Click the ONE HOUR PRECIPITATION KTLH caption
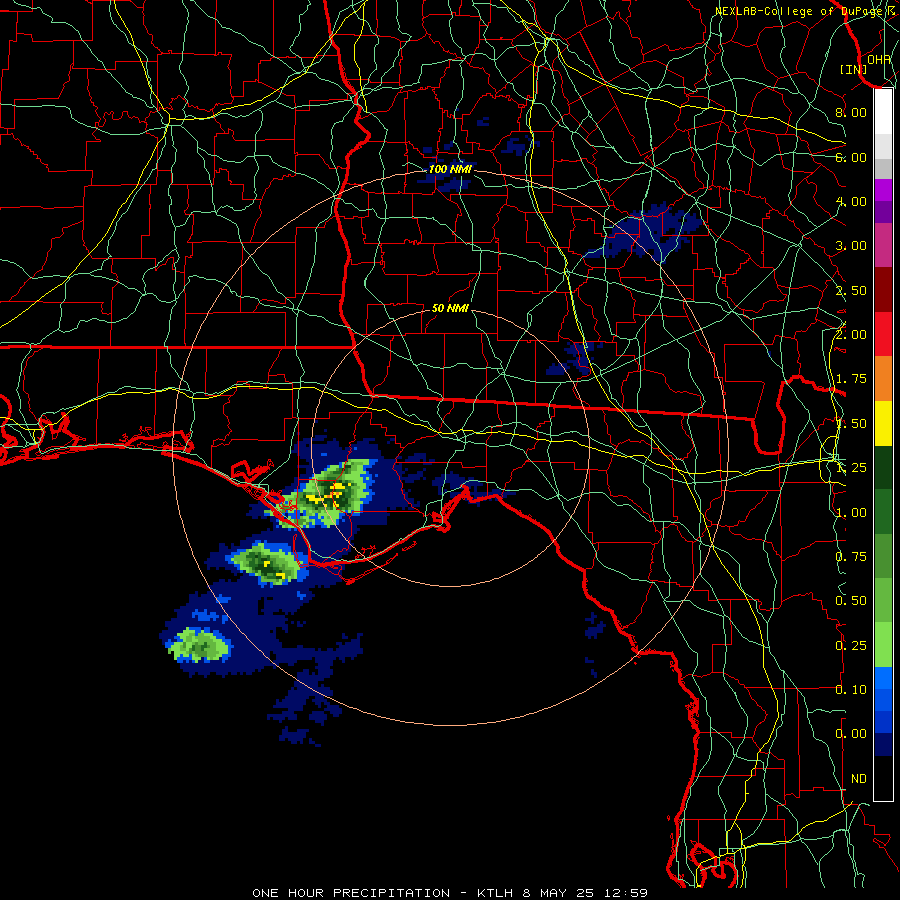900x900 pixels. pos(450,893)
